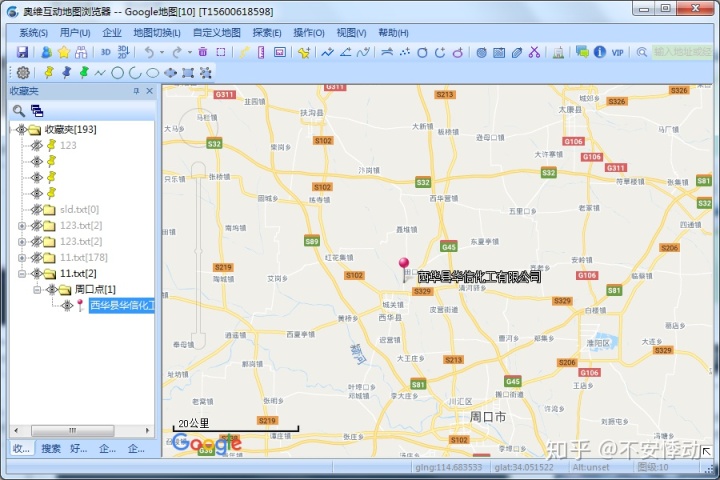Image resolution: width=720 pixels, height=480 pixels.
Task: Switch to the 搜索 panel tab
Action: pyautogui.click(x=51, y=448)
